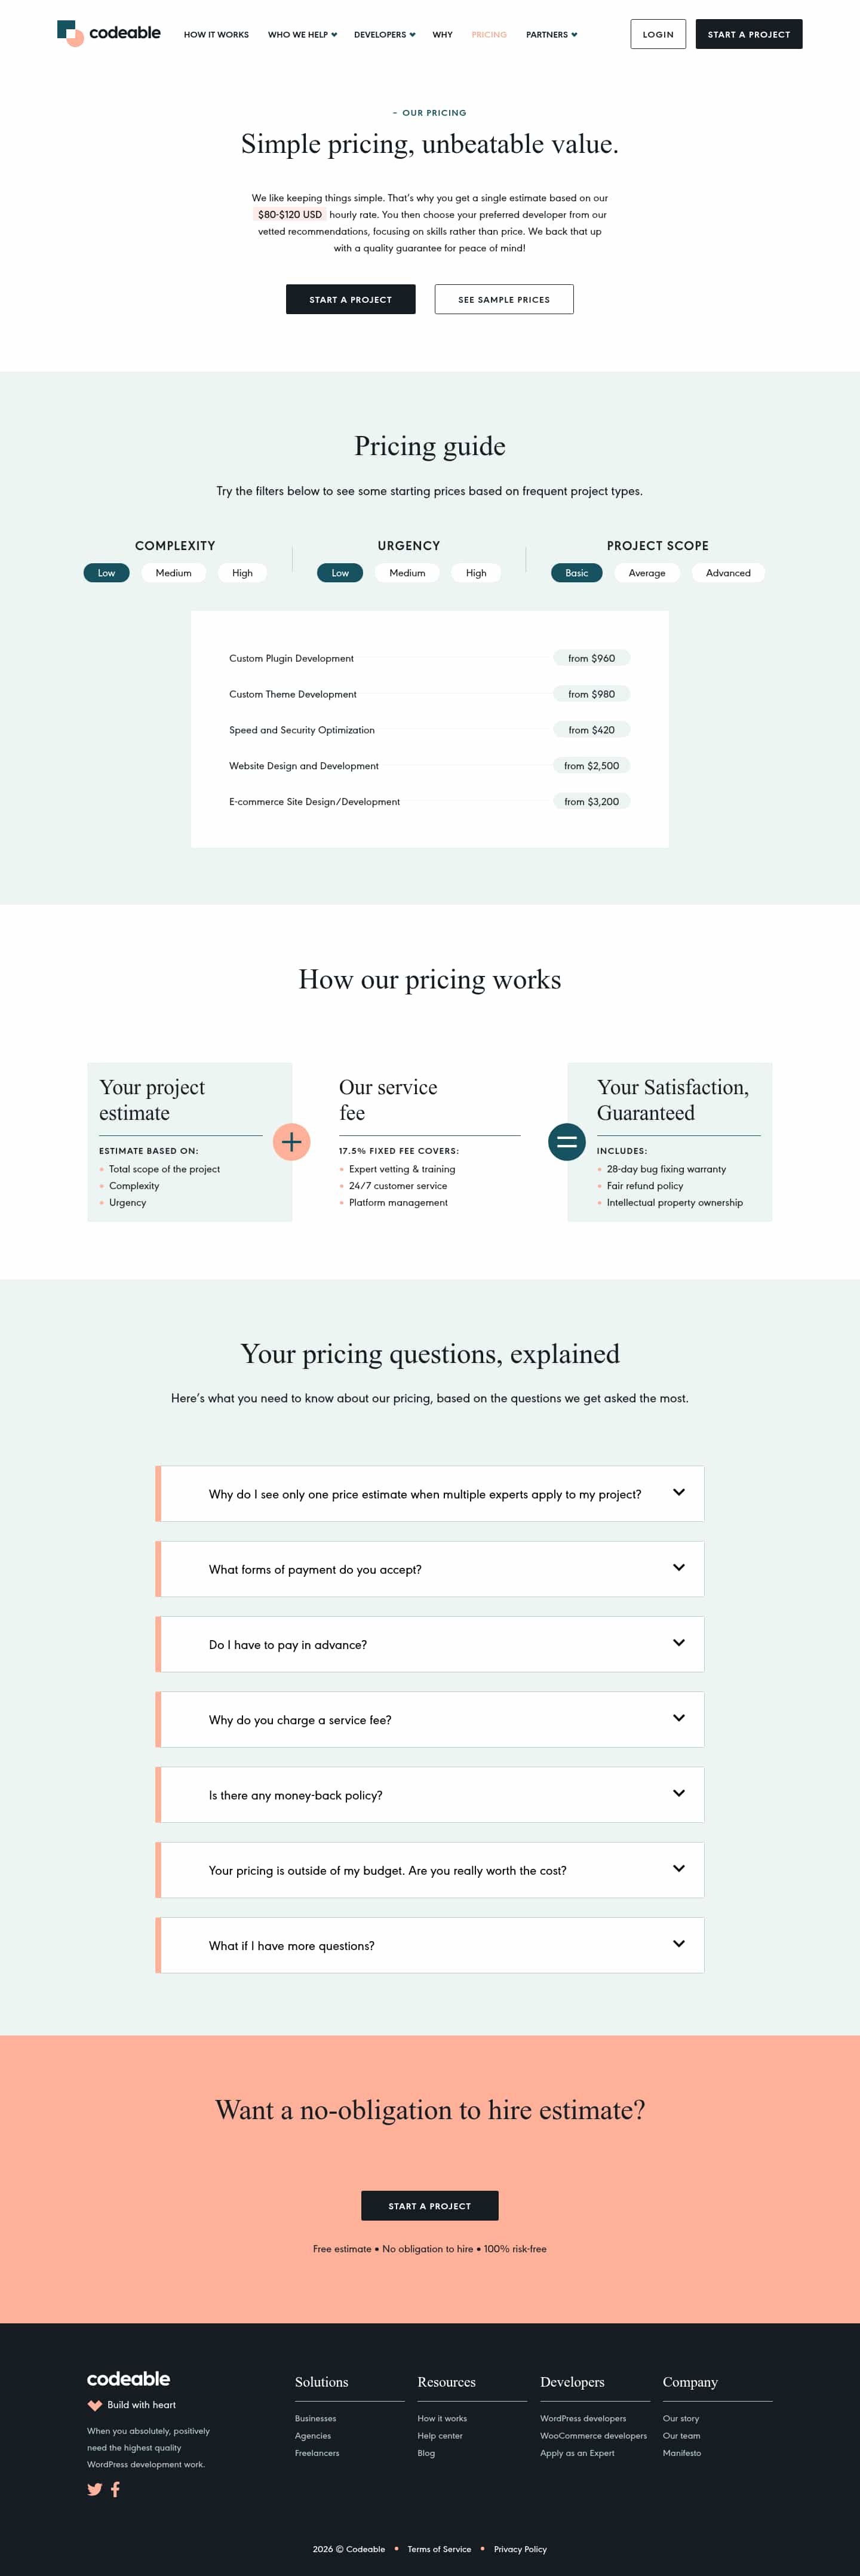Go to How It Works menu item
The width and height of the screenshot is (860, 2576).
pyautogui.click(x=216, y=35)
